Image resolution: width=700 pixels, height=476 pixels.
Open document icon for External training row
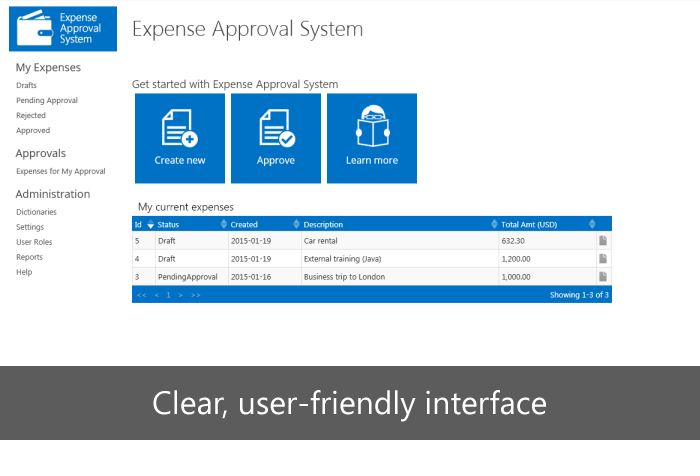pos(603,259)
